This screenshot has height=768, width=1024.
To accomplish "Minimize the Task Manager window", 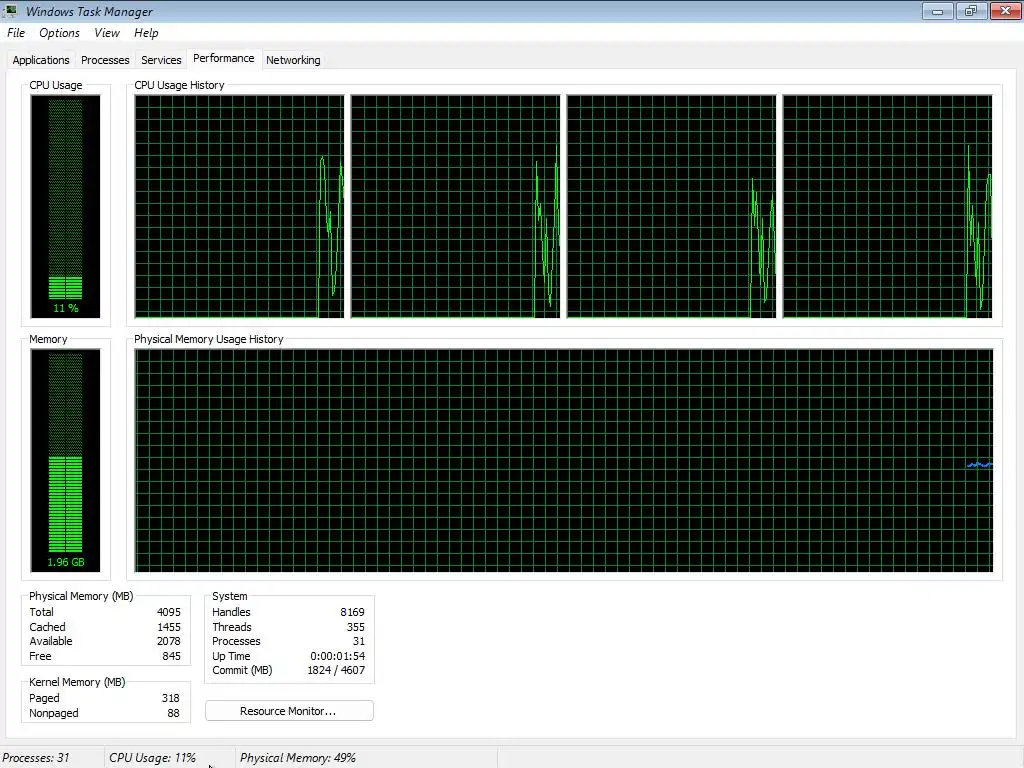I will [938, 11].
